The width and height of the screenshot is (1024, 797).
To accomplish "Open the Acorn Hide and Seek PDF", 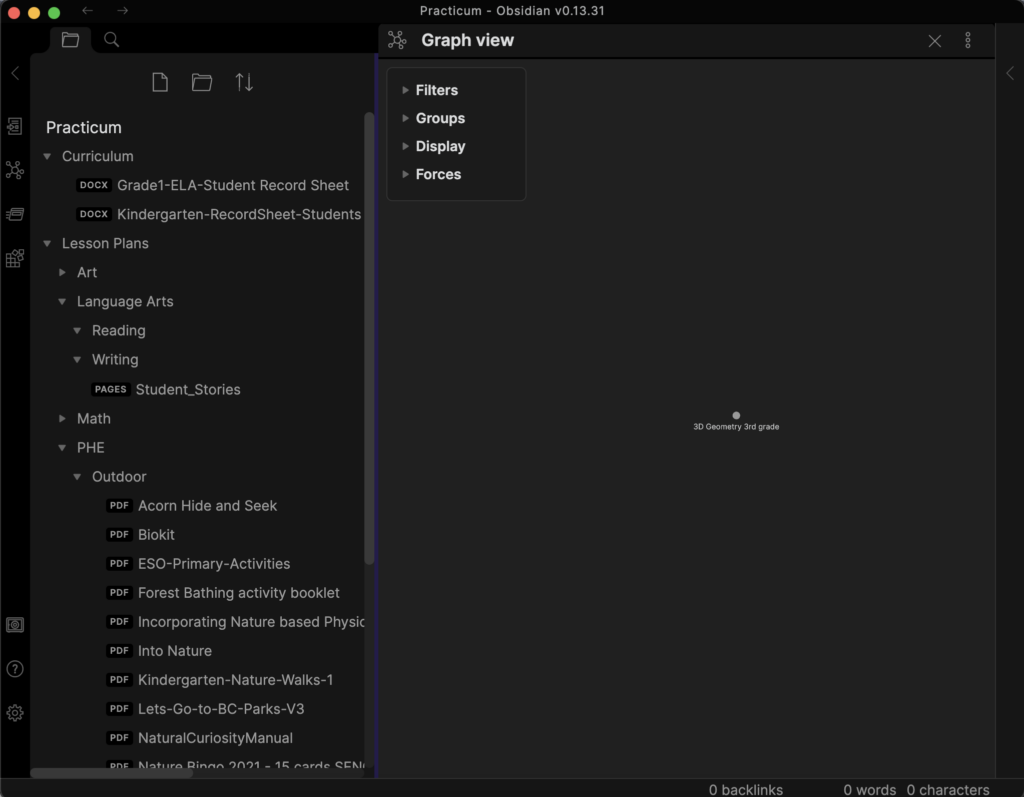I will point(207,506).
